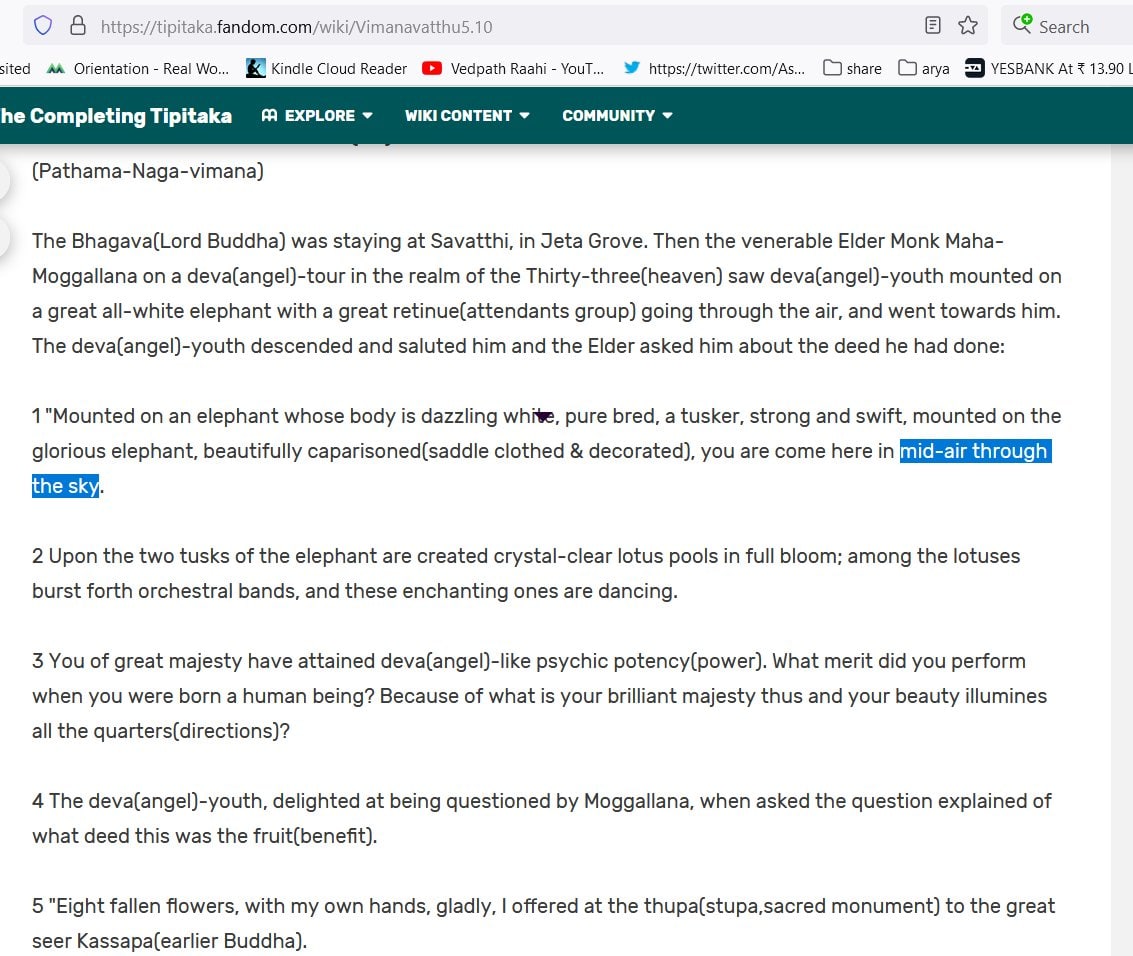Click the shield tracking protection icon

pyautogui.click(x=43, y=26)
